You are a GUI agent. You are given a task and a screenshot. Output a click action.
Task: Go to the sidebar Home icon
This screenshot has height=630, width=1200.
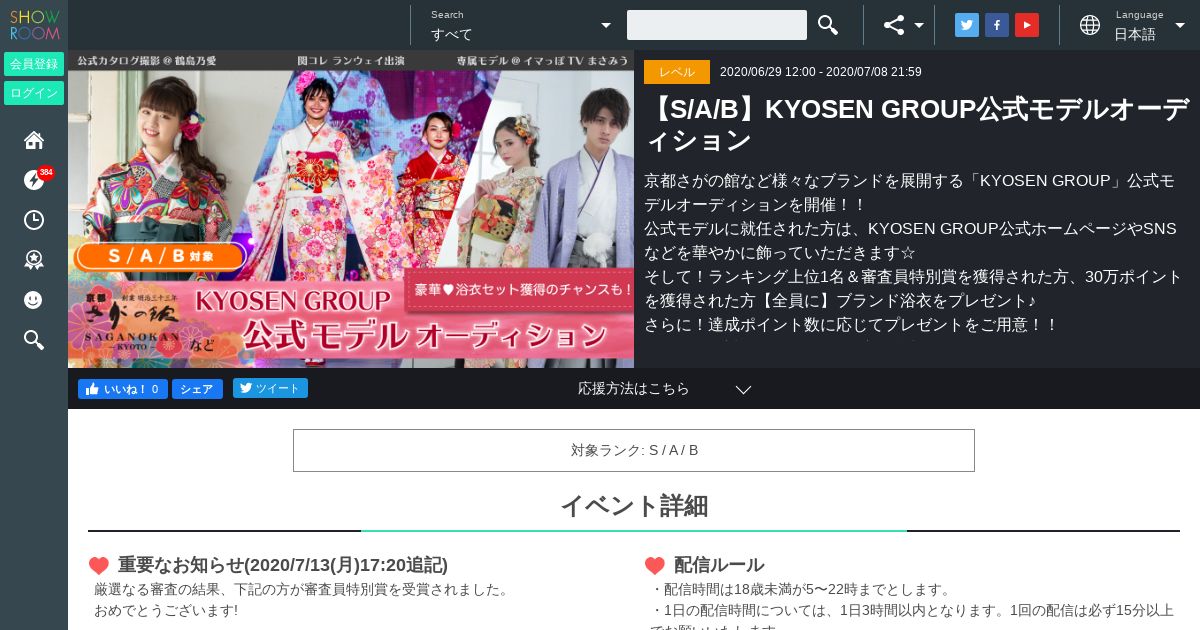pos(34,140)
